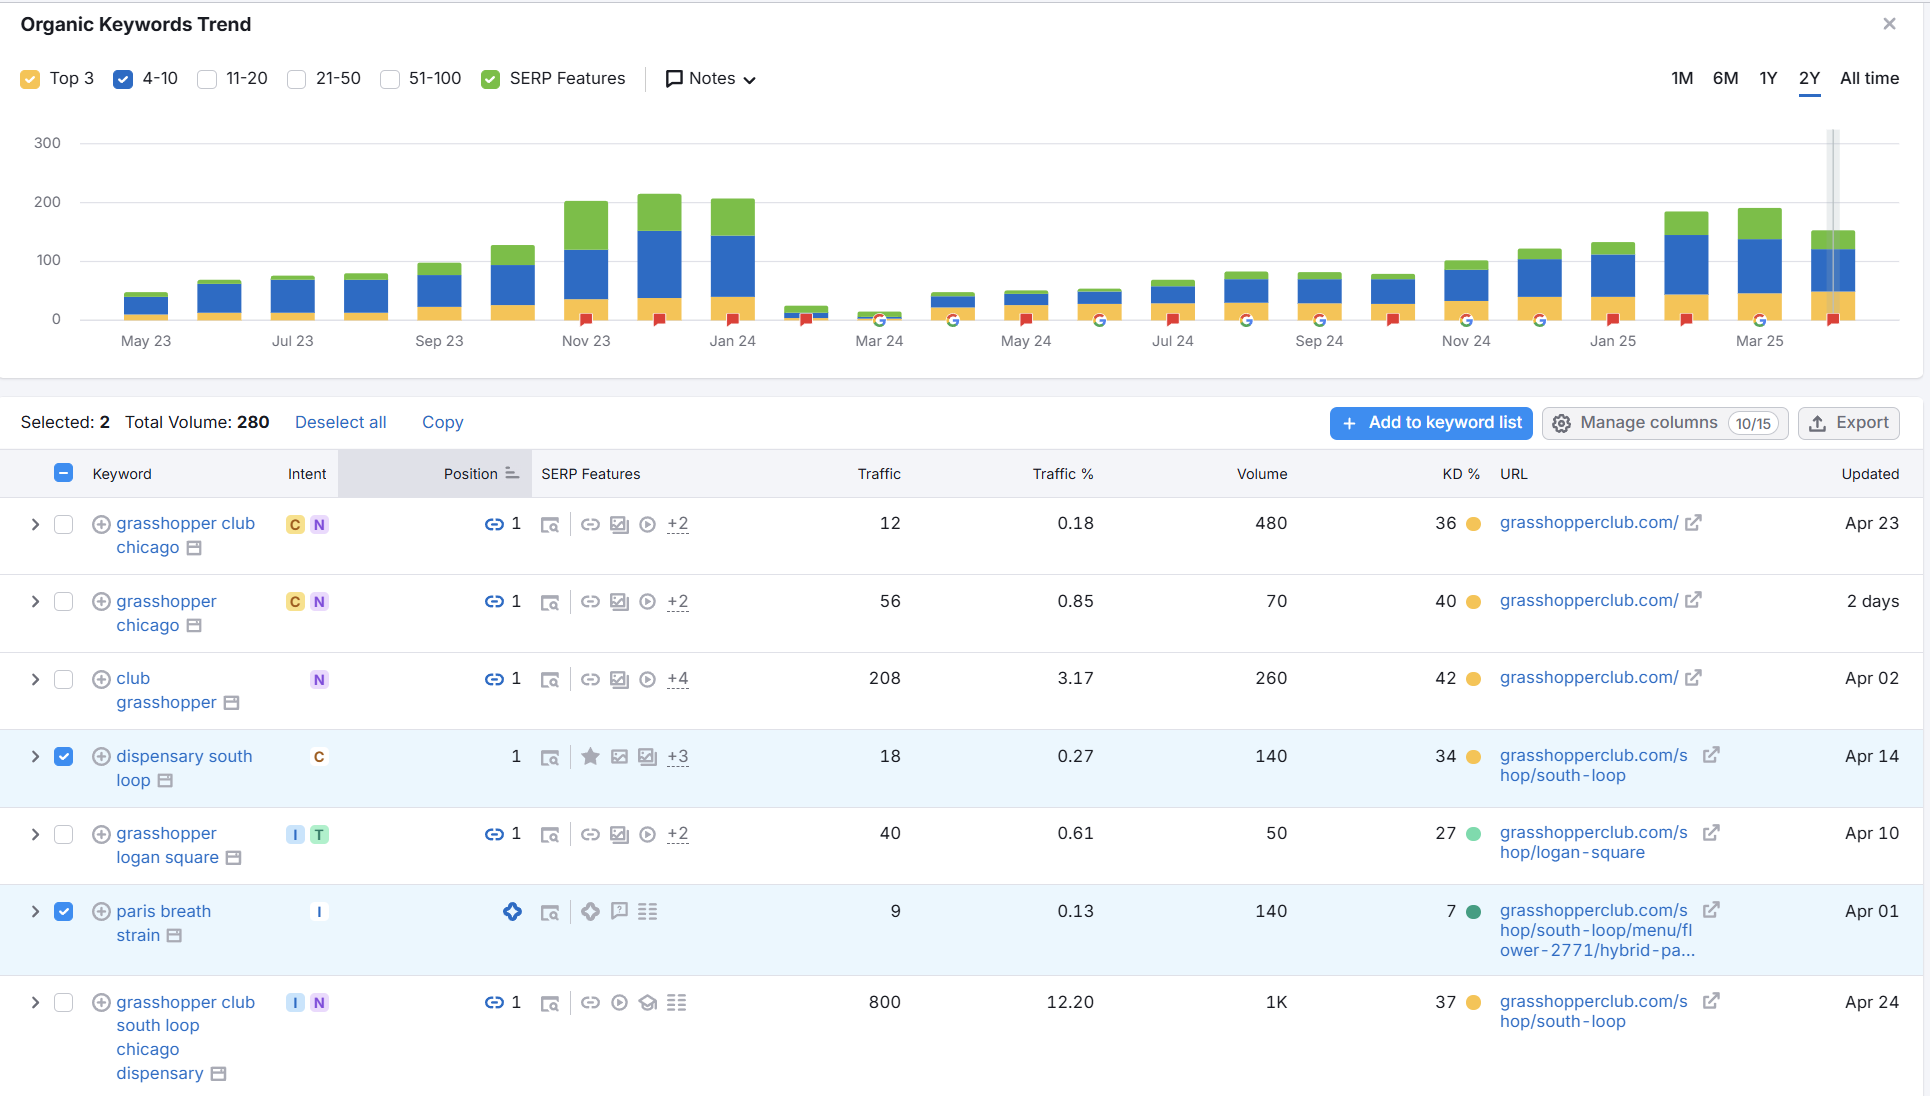Open the Notes dropdown
The width and height of the screenshot is (1930, 1096).
(710, 79)
